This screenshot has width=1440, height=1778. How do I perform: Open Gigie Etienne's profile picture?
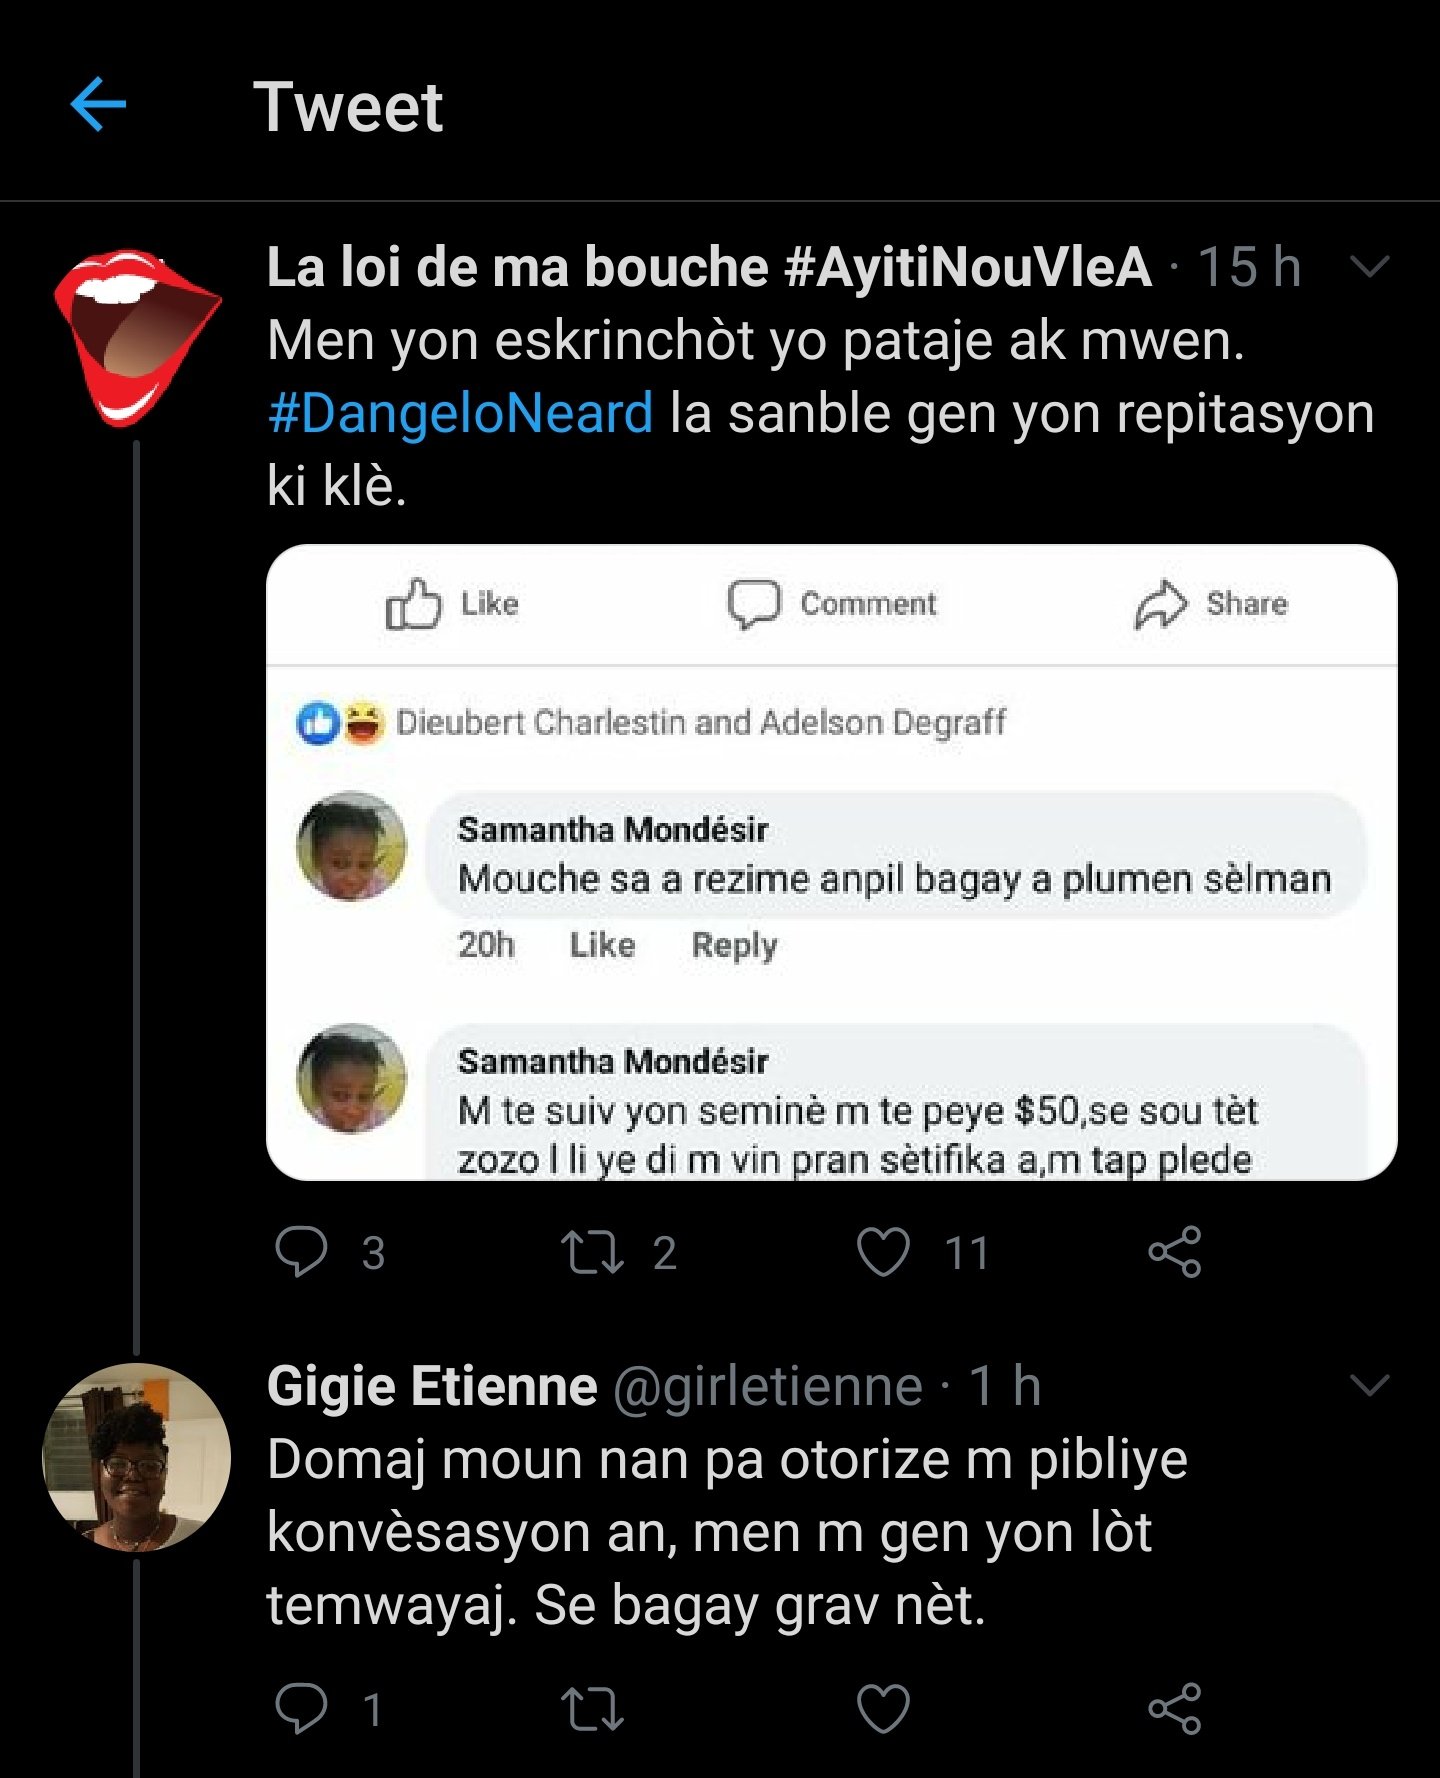pyautogui.click(x=136, y=1457)
